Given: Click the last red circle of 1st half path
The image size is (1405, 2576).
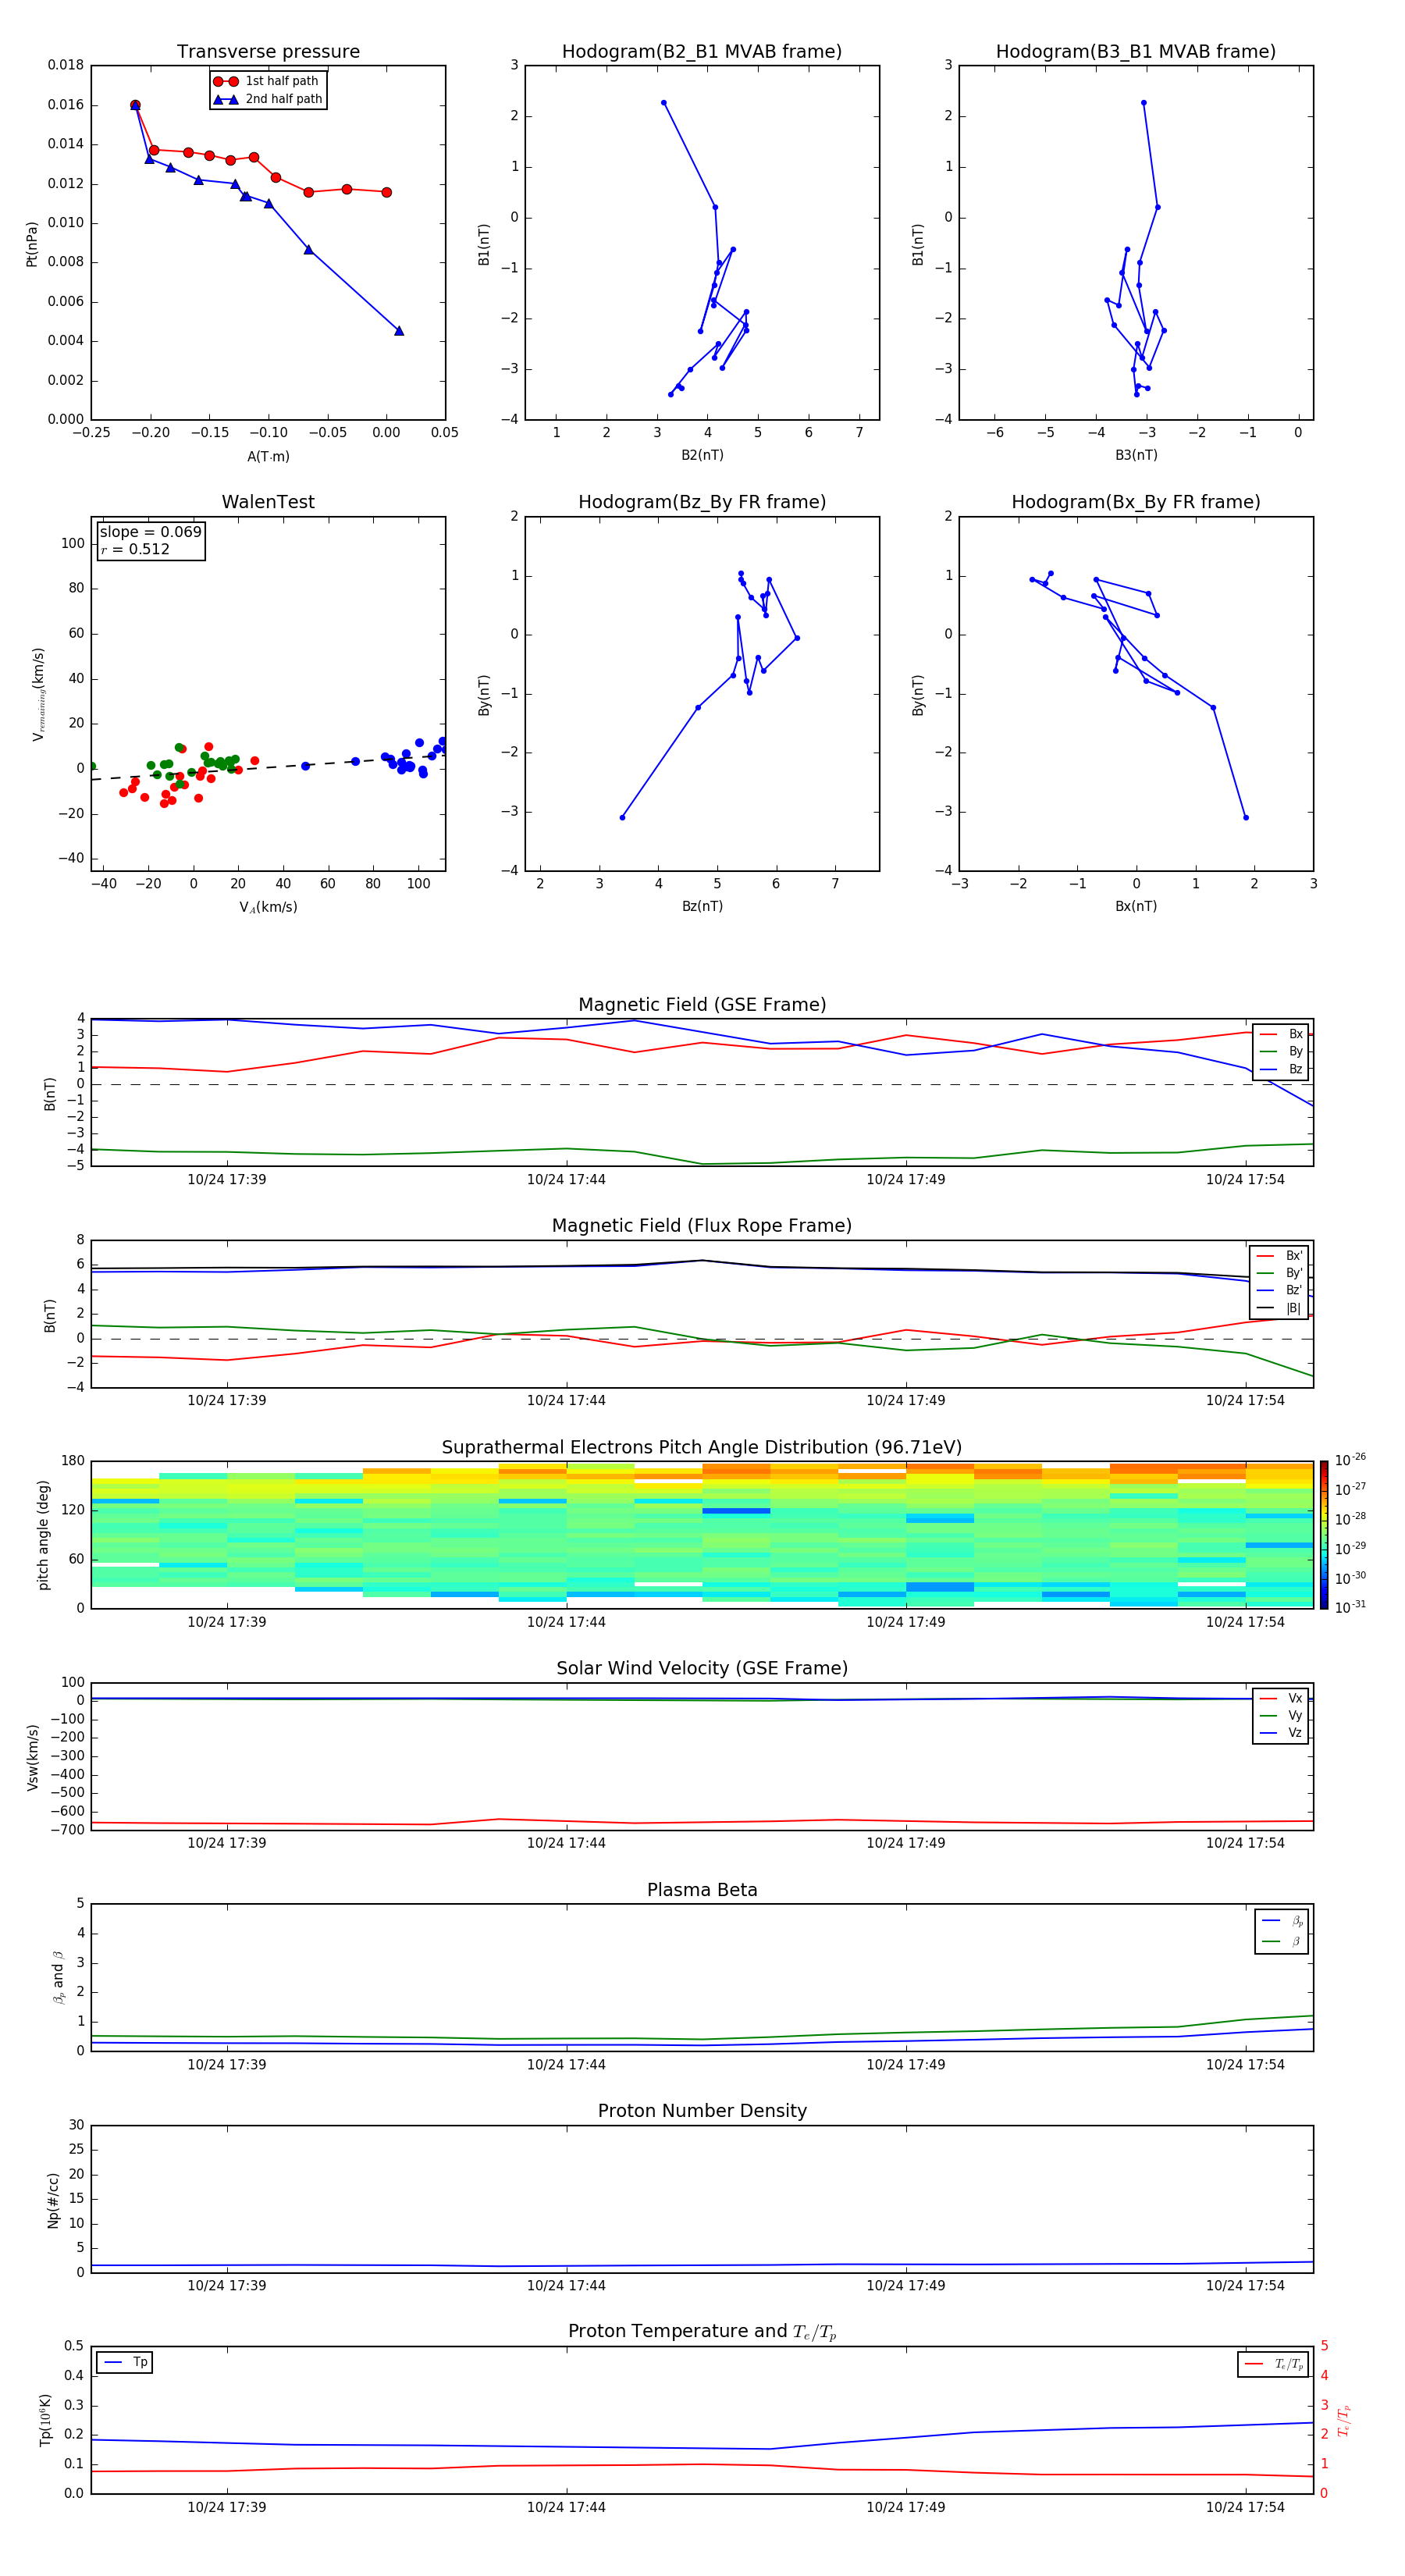Looking at the screenshot, I should coord(386,192).
